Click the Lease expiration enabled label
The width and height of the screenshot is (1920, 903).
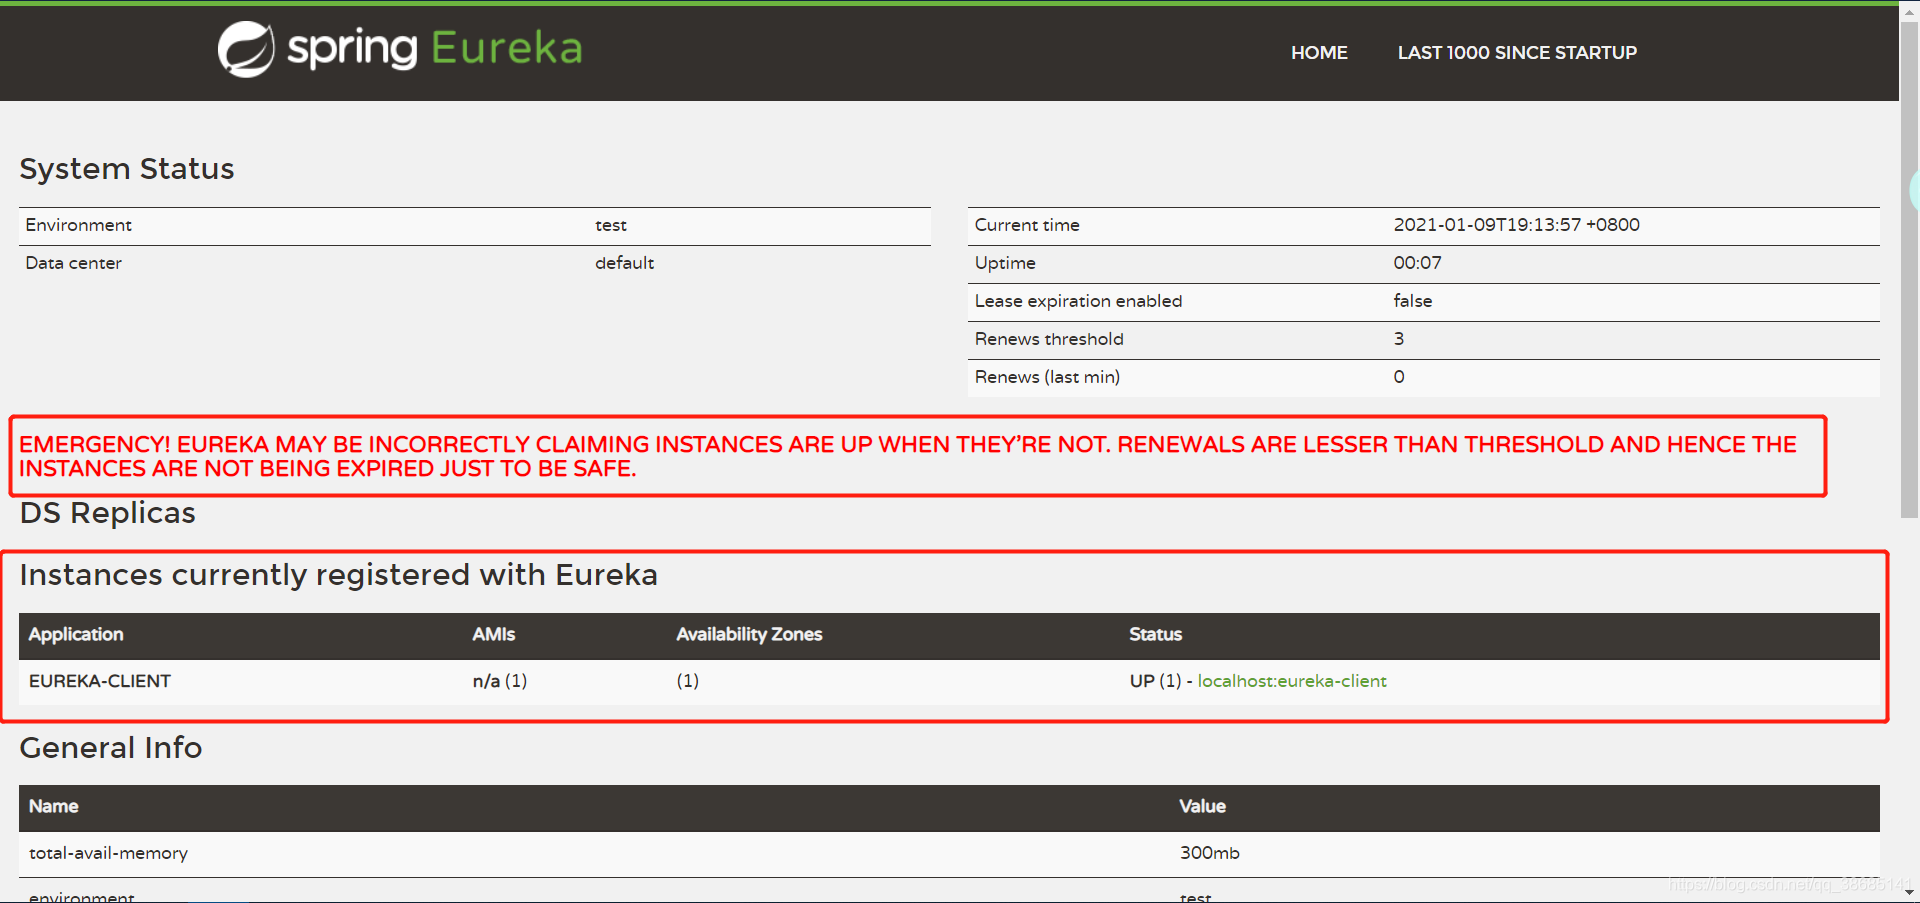coord(1078,301)
